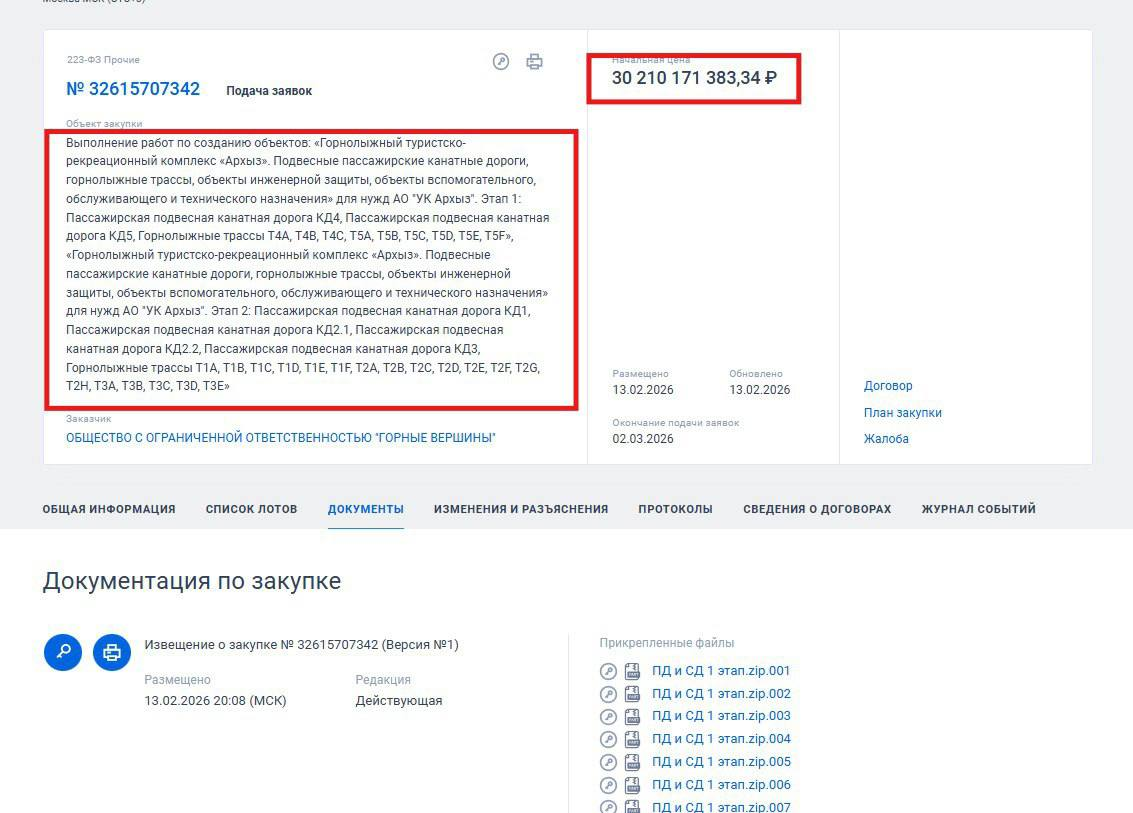1133x813 pixels.
Task: Click signature icon for ПД и СД 1 этап.zip.002
Action: click(x=608, y=694)
